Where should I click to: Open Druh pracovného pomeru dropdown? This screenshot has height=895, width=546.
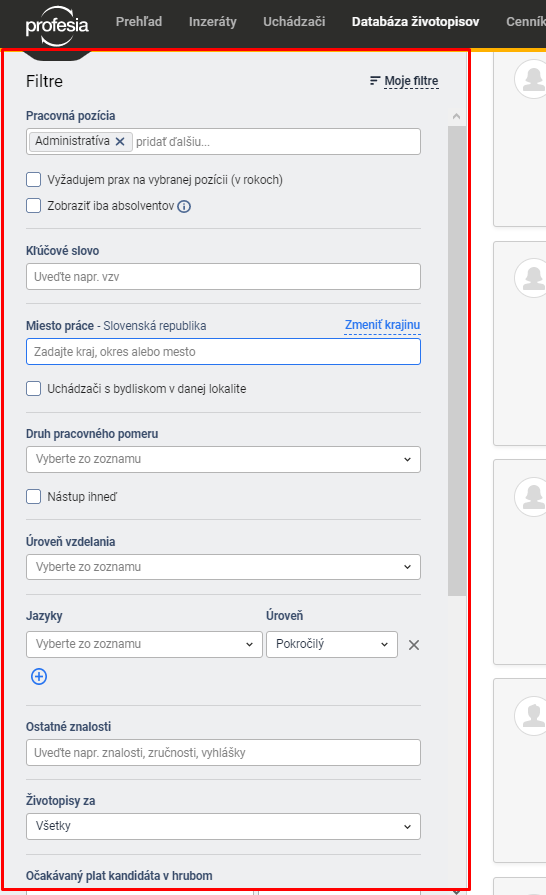point(223,459)
